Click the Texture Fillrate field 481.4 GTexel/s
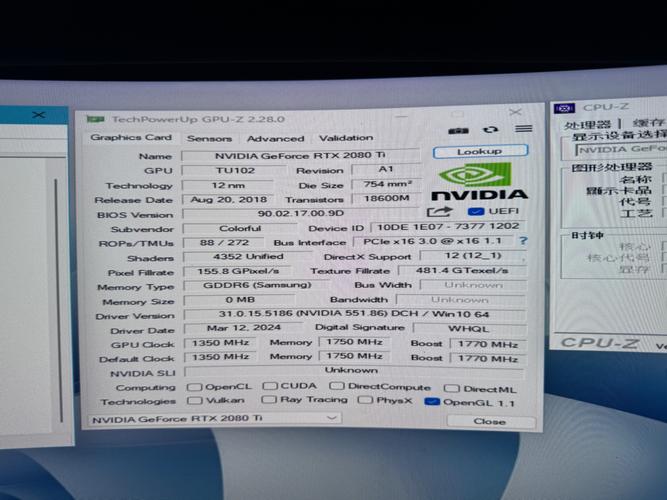The image size is (667, 500). coord(462,271)
